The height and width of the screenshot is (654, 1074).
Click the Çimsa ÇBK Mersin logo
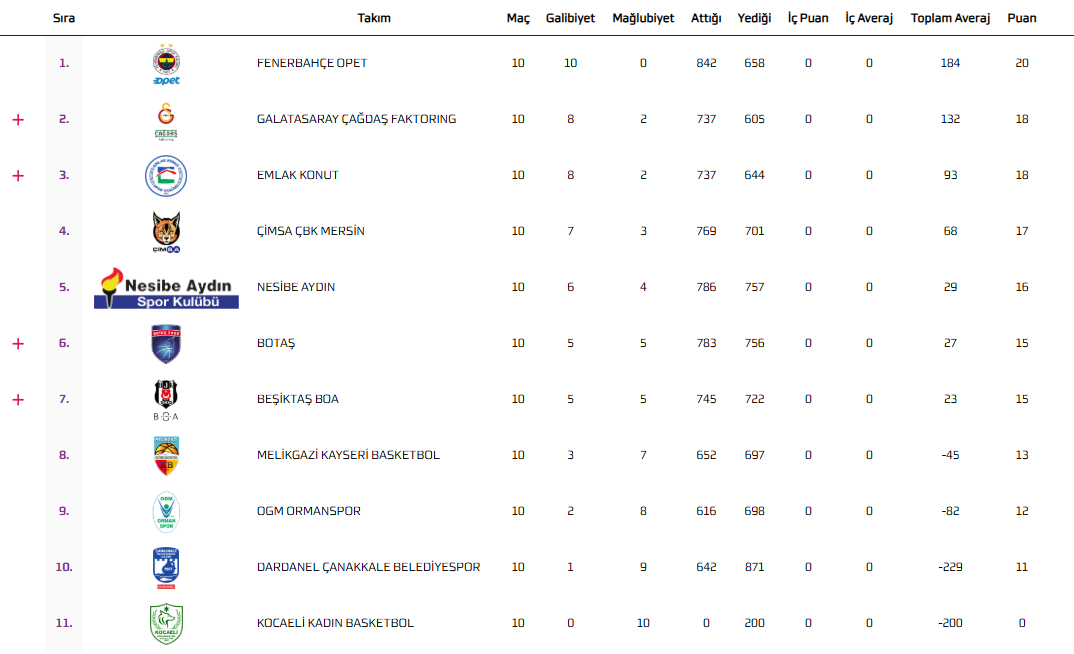[166, 232]
